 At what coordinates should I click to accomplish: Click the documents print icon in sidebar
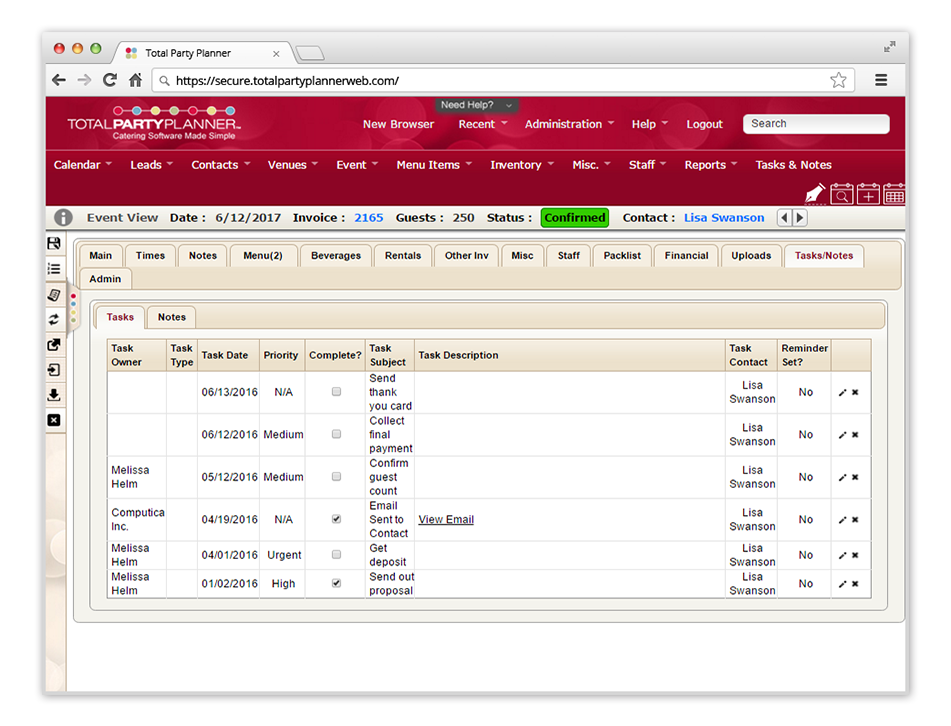pos(54,295)
